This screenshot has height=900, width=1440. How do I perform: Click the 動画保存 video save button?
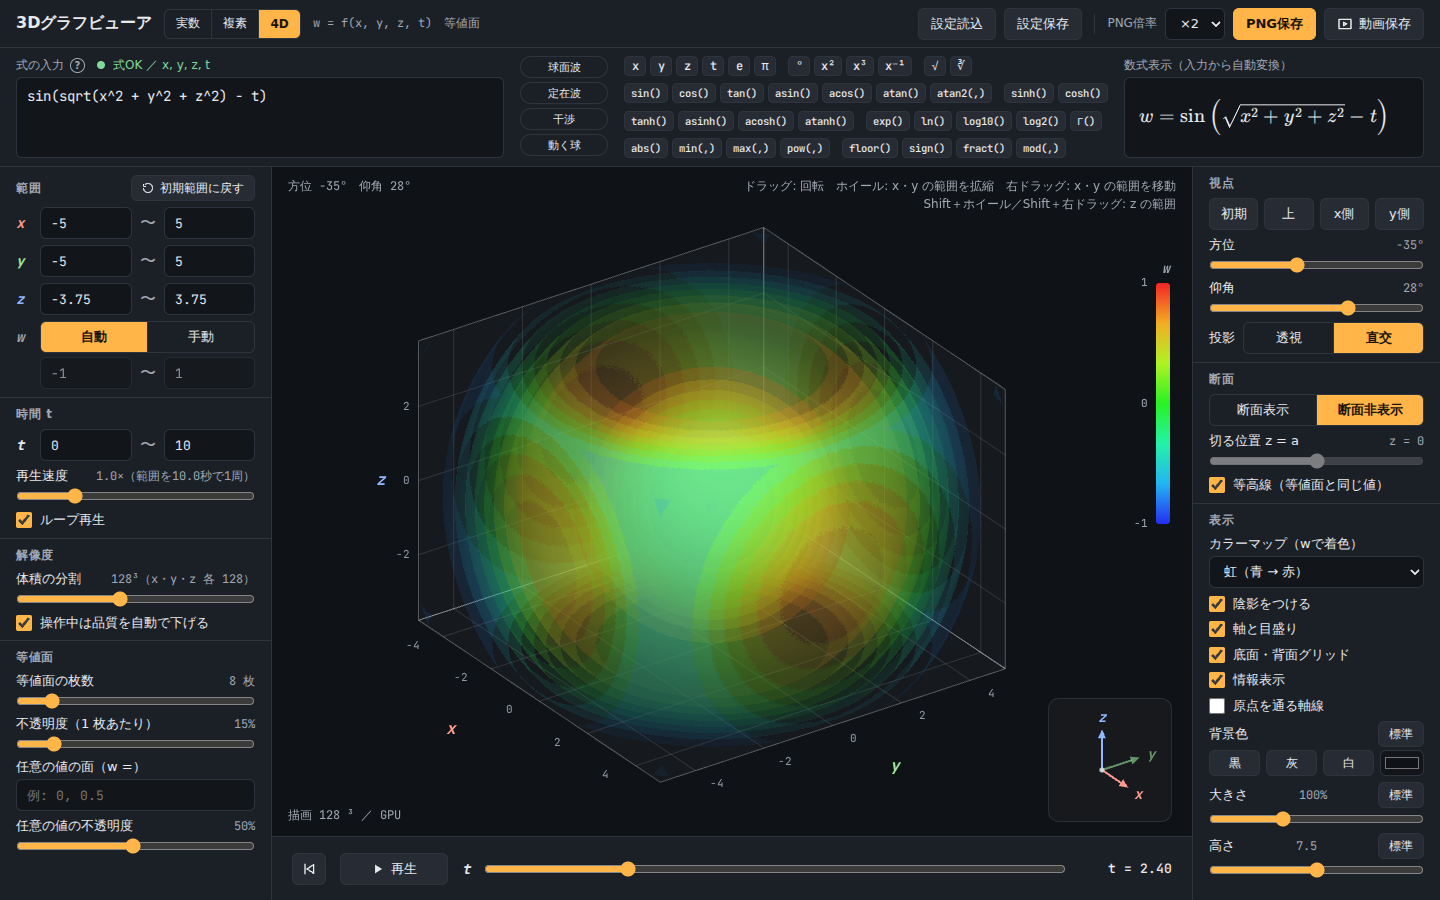click(x=1374, y=24)
